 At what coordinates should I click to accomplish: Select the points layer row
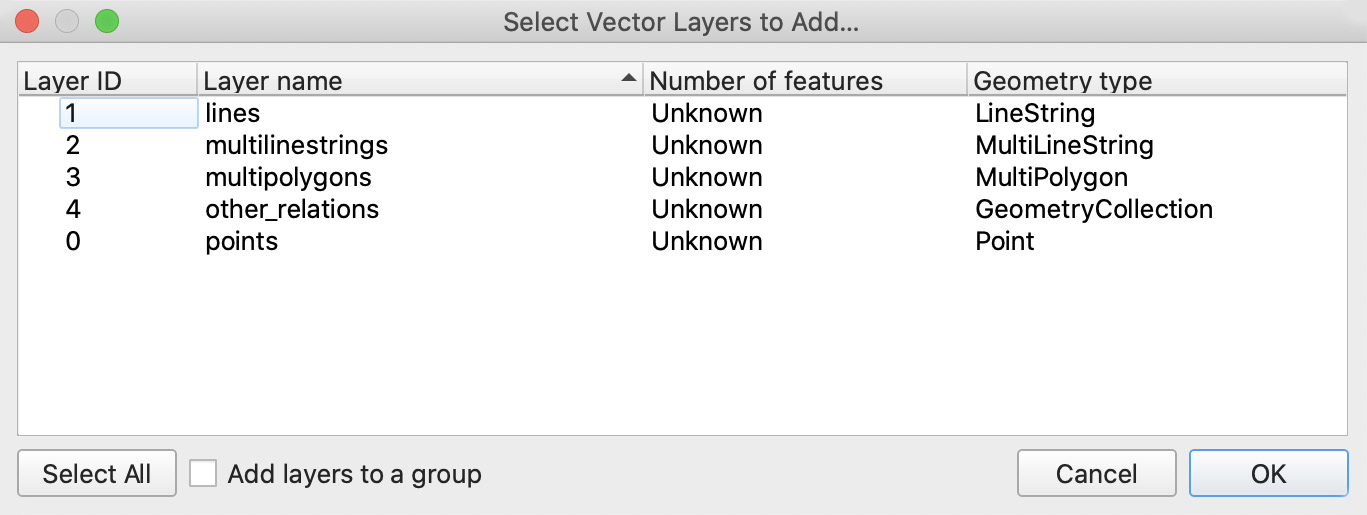point(683,241)
